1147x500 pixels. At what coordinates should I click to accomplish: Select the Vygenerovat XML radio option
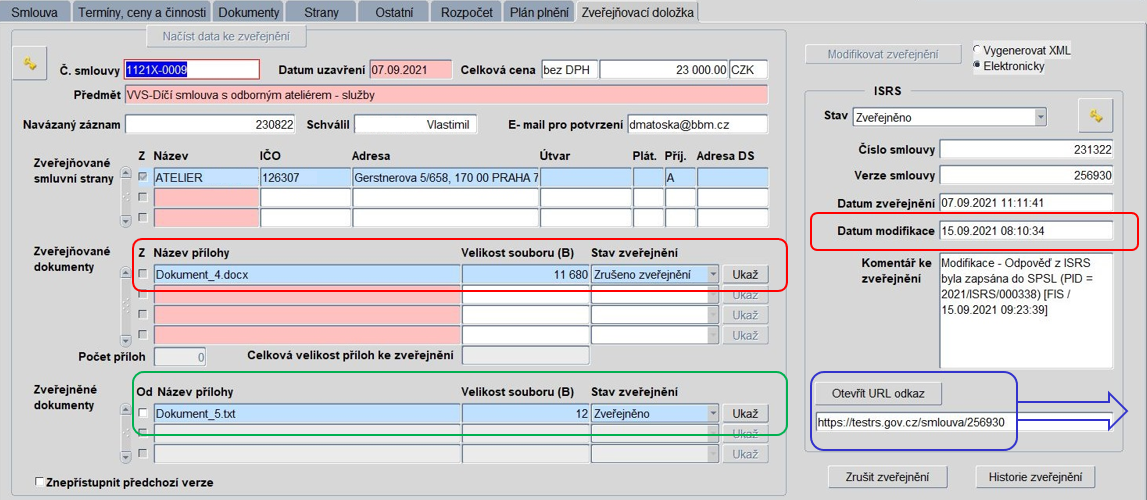coord(977,50)
